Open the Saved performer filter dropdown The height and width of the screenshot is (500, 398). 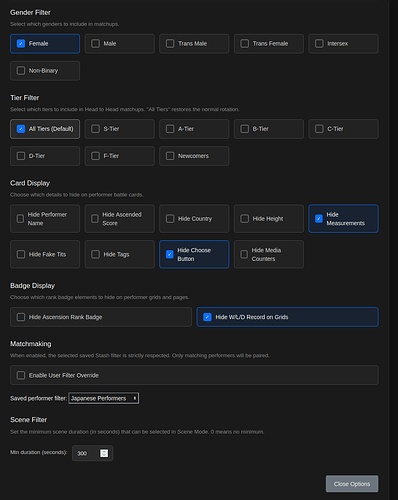[x=104, y=398]
